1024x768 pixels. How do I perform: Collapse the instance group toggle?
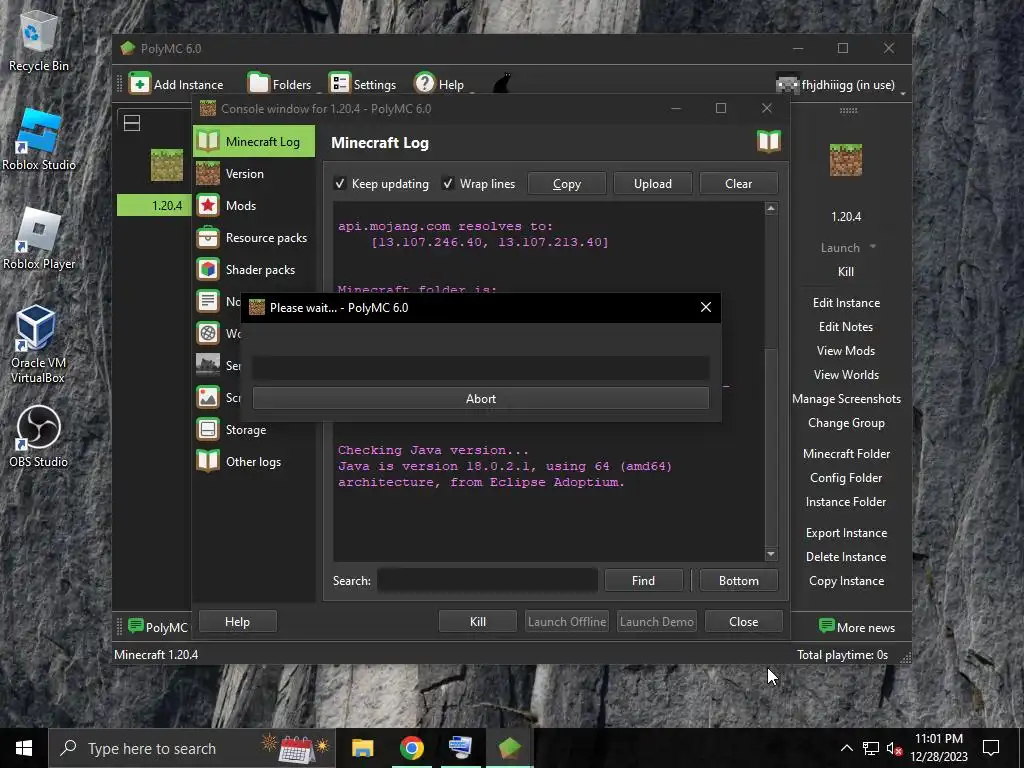[x=132, y=123]
